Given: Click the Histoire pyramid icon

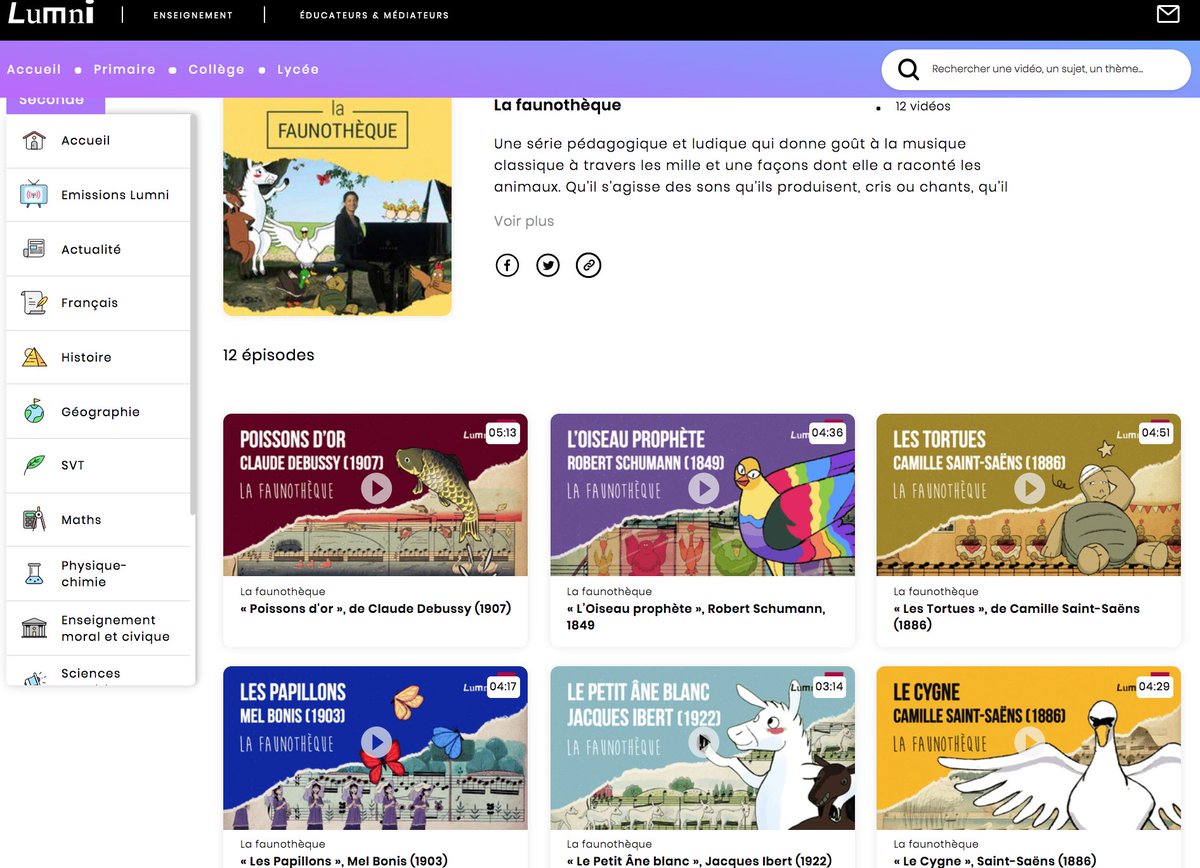Looking at the screenshot, I should (x=34, y=357).
